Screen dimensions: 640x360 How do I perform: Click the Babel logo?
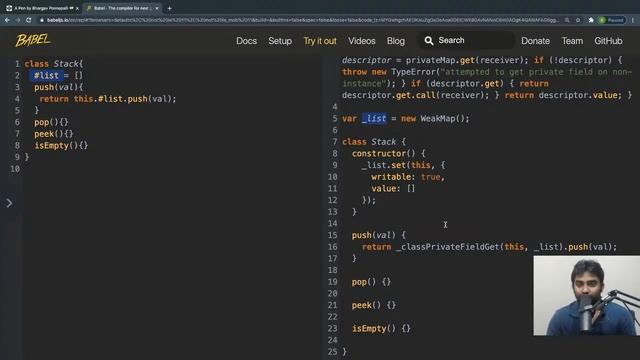click(33, 40)
